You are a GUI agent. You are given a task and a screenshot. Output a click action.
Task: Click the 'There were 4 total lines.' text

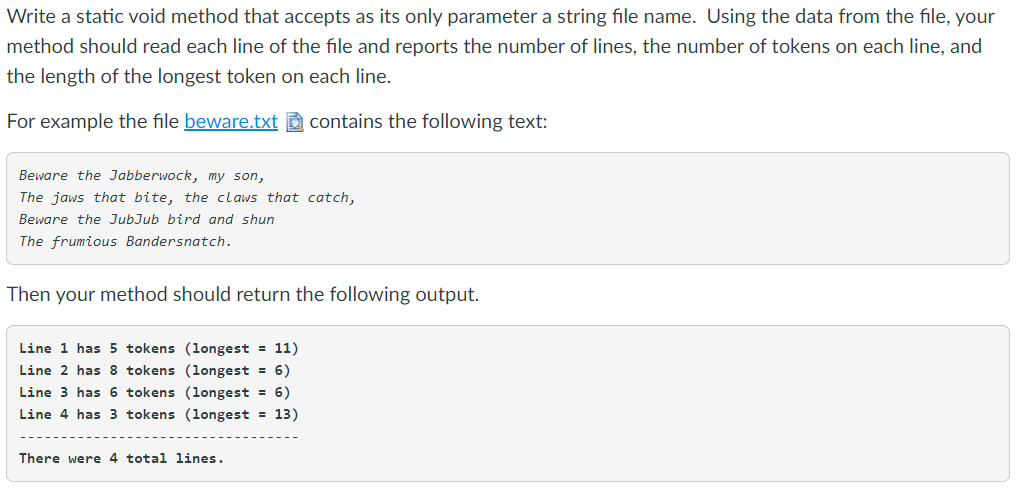coord(122,459)
